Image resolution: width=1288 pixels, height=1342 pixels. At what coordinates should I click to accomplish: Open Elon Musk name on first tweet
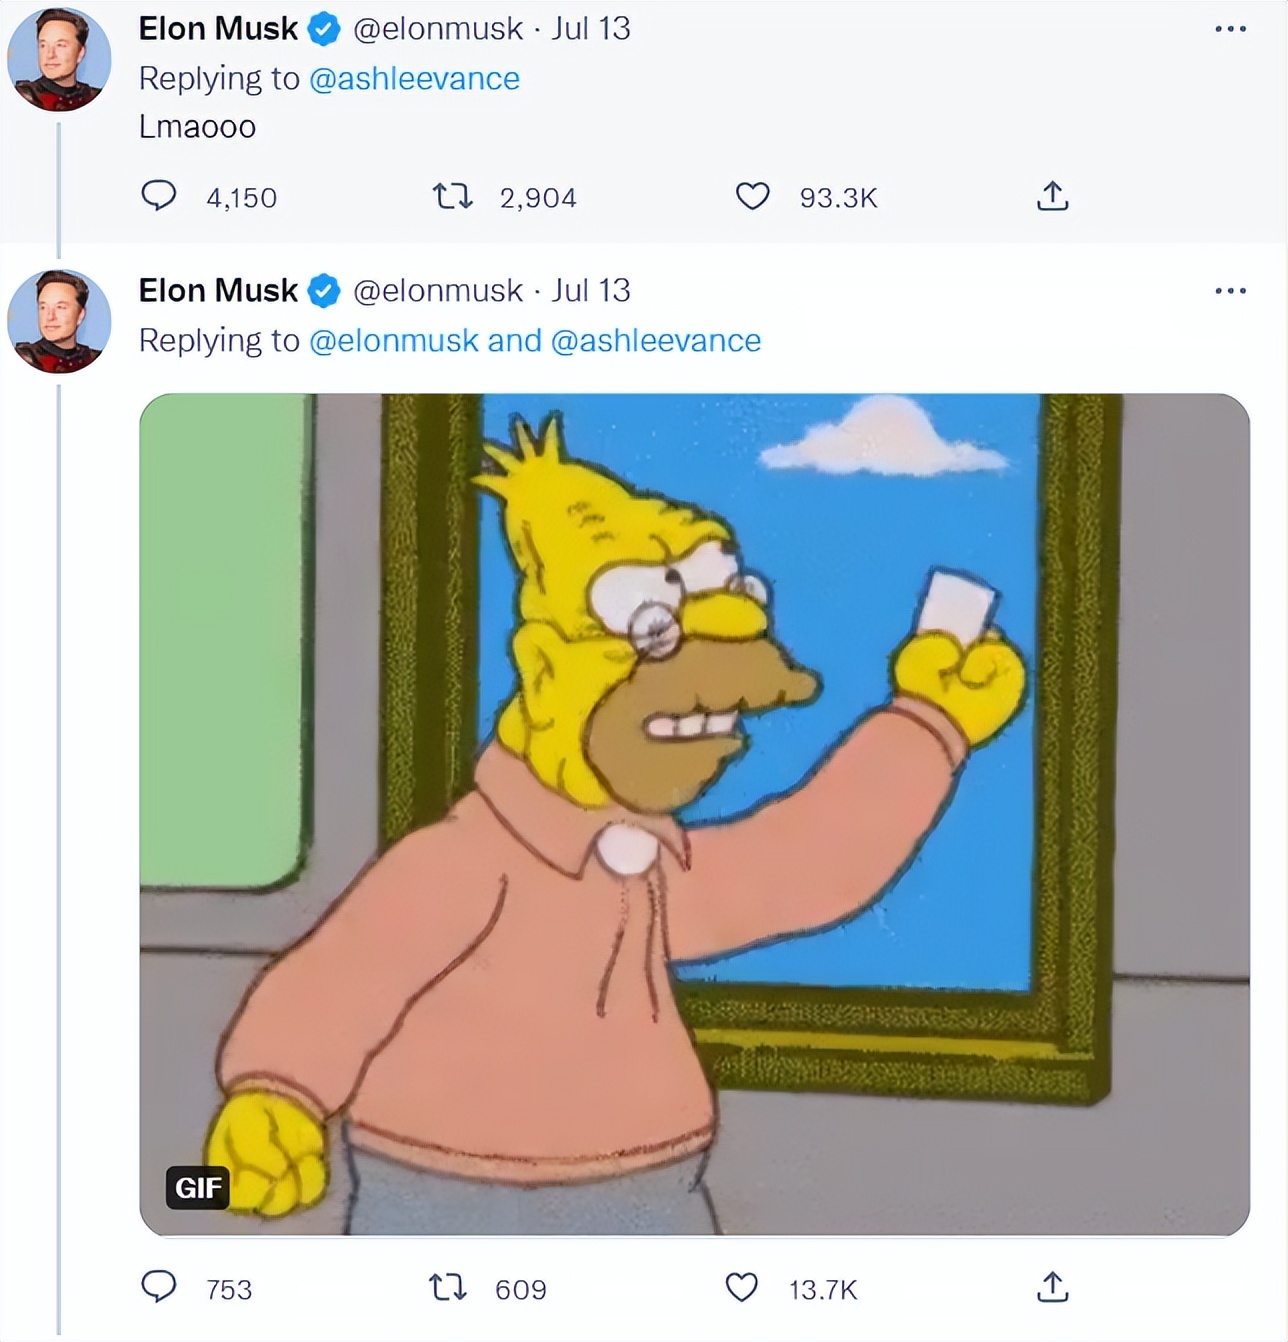[x=218, y=29]
